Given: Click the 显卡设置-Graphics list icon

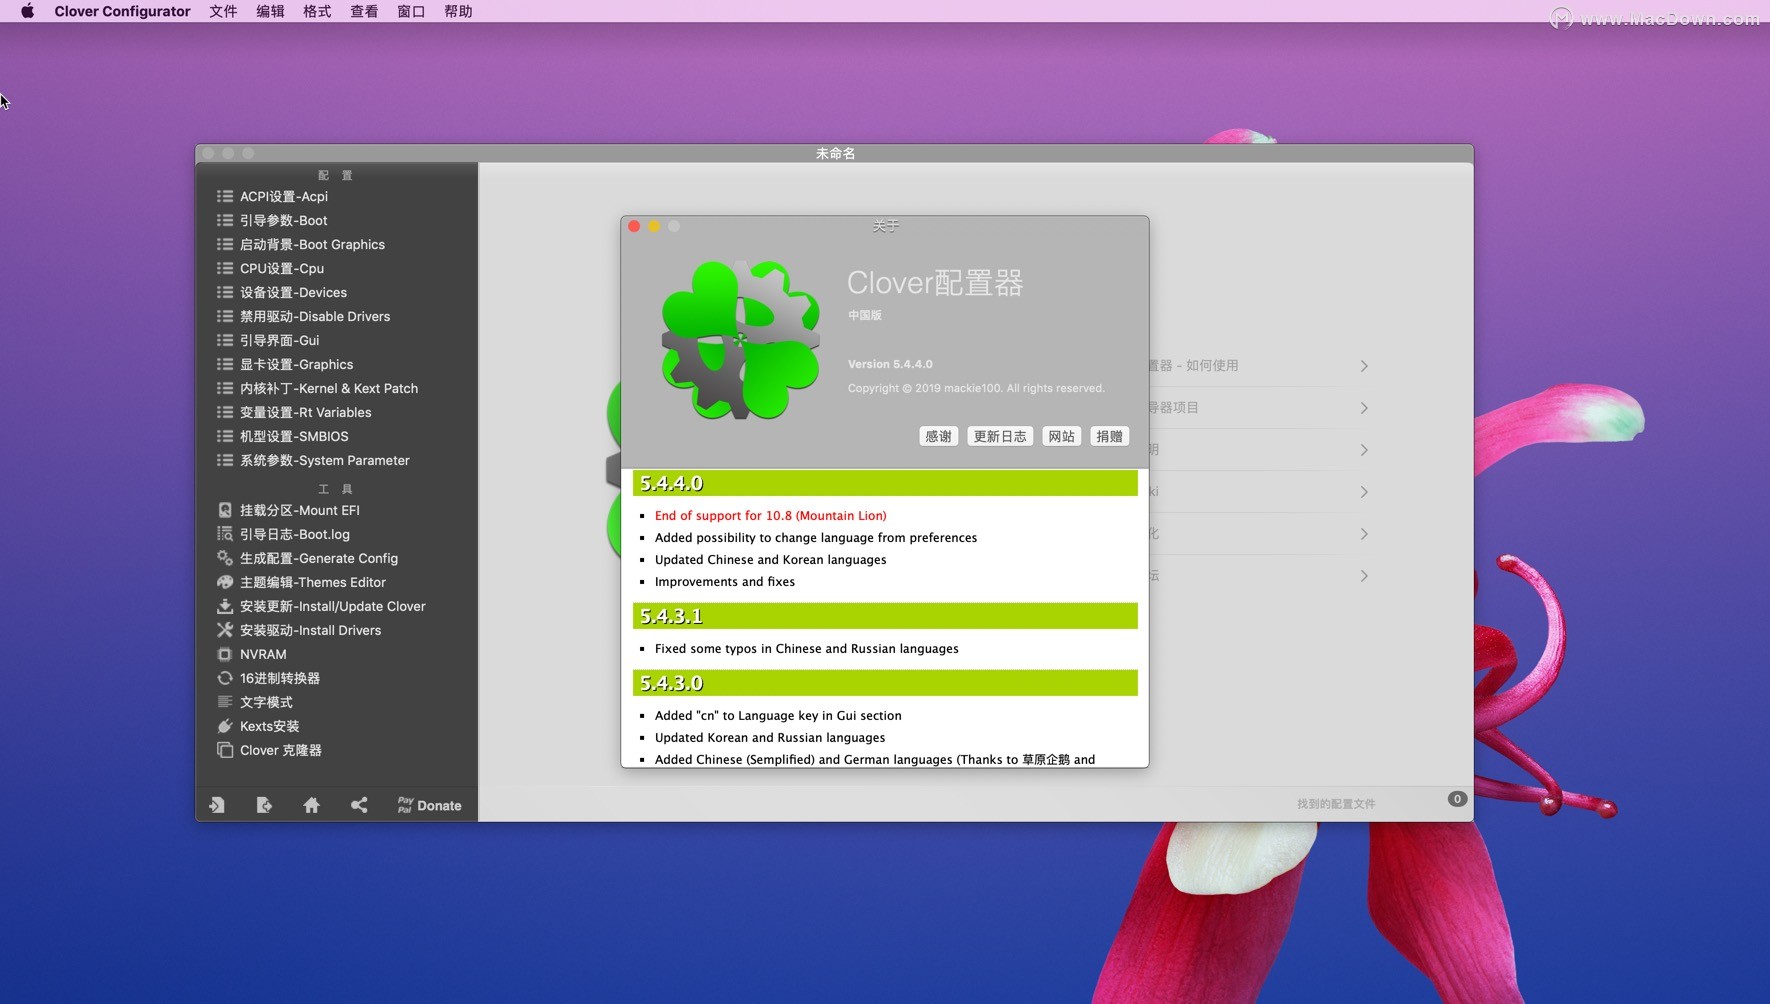Looking at the screenshot, I should pos(225,364).
